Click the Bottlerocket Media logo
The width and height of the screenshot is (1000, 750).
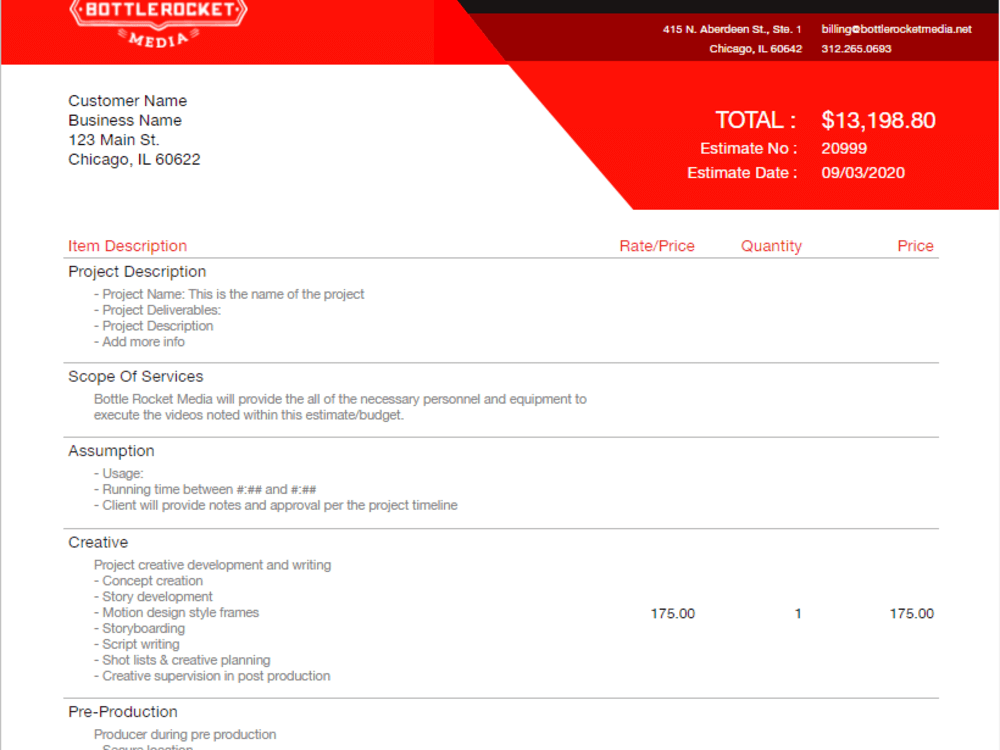click(158, 24)
